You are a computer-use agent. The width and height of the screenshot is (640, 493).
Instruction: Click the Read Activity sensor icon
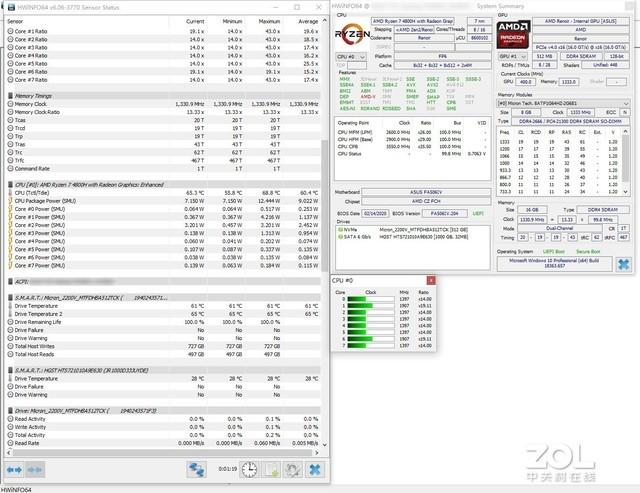(11, 419)
